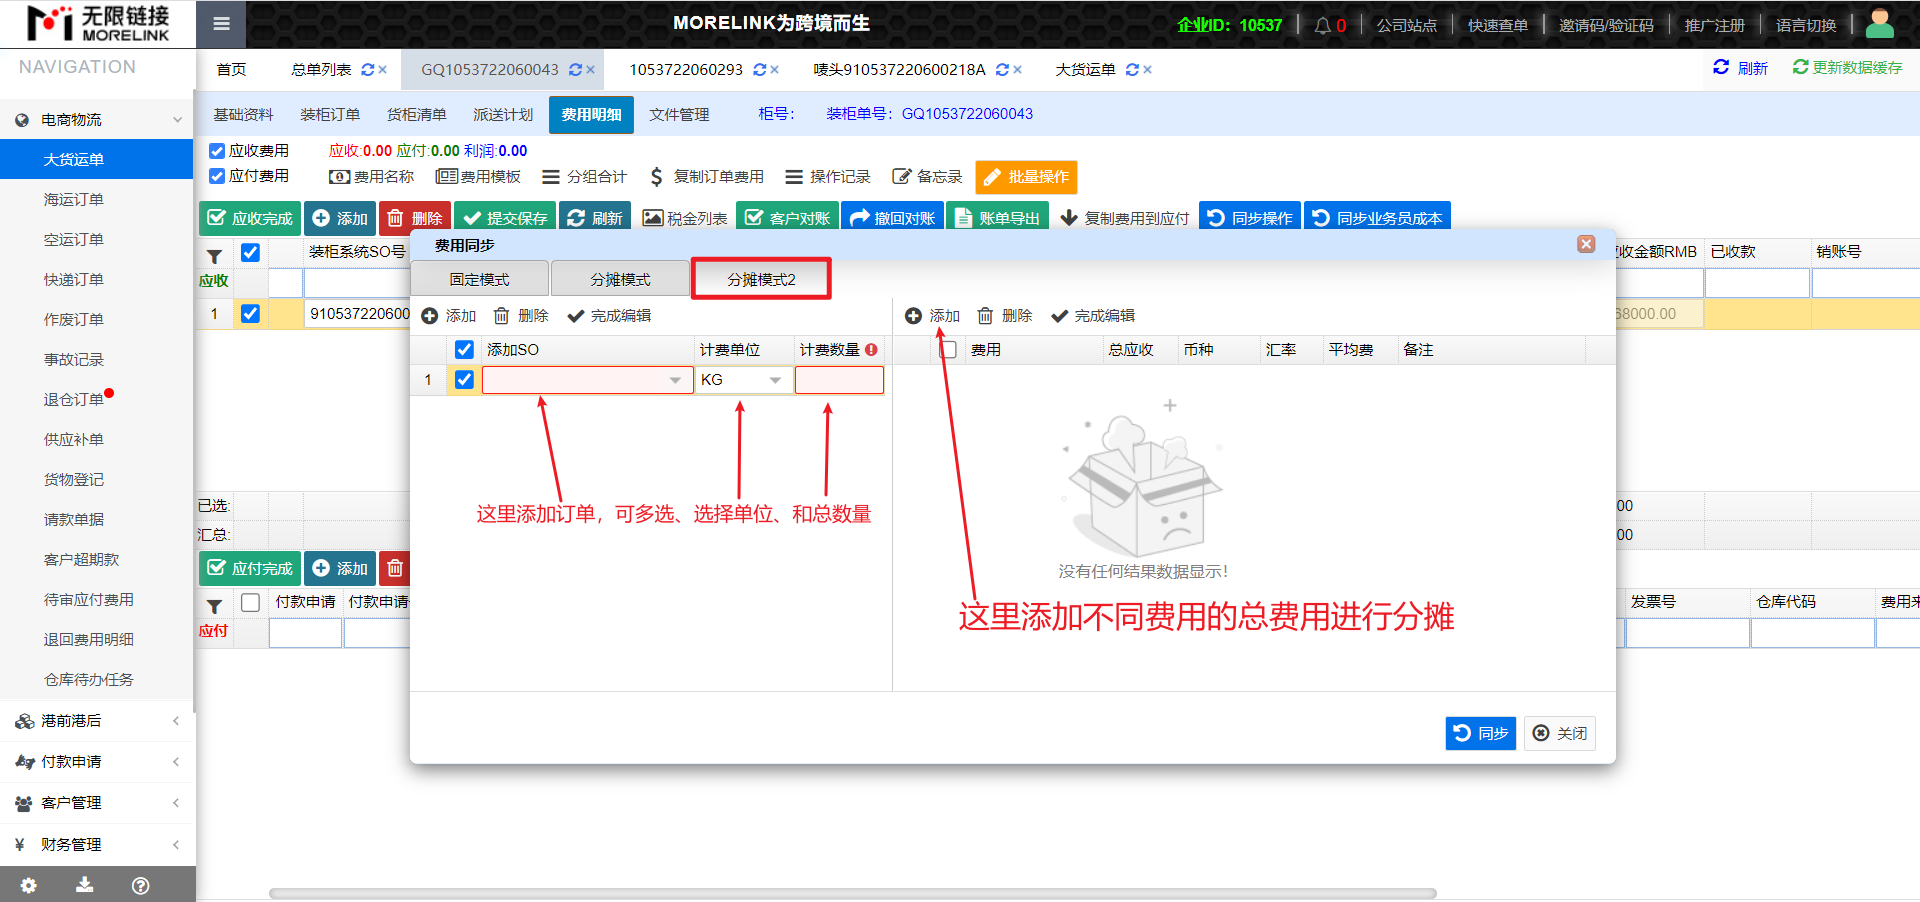The height and width of the screenshot is (902, 1920).
Task: Click the orange 批量操作 button
Action: (1026, 177)
